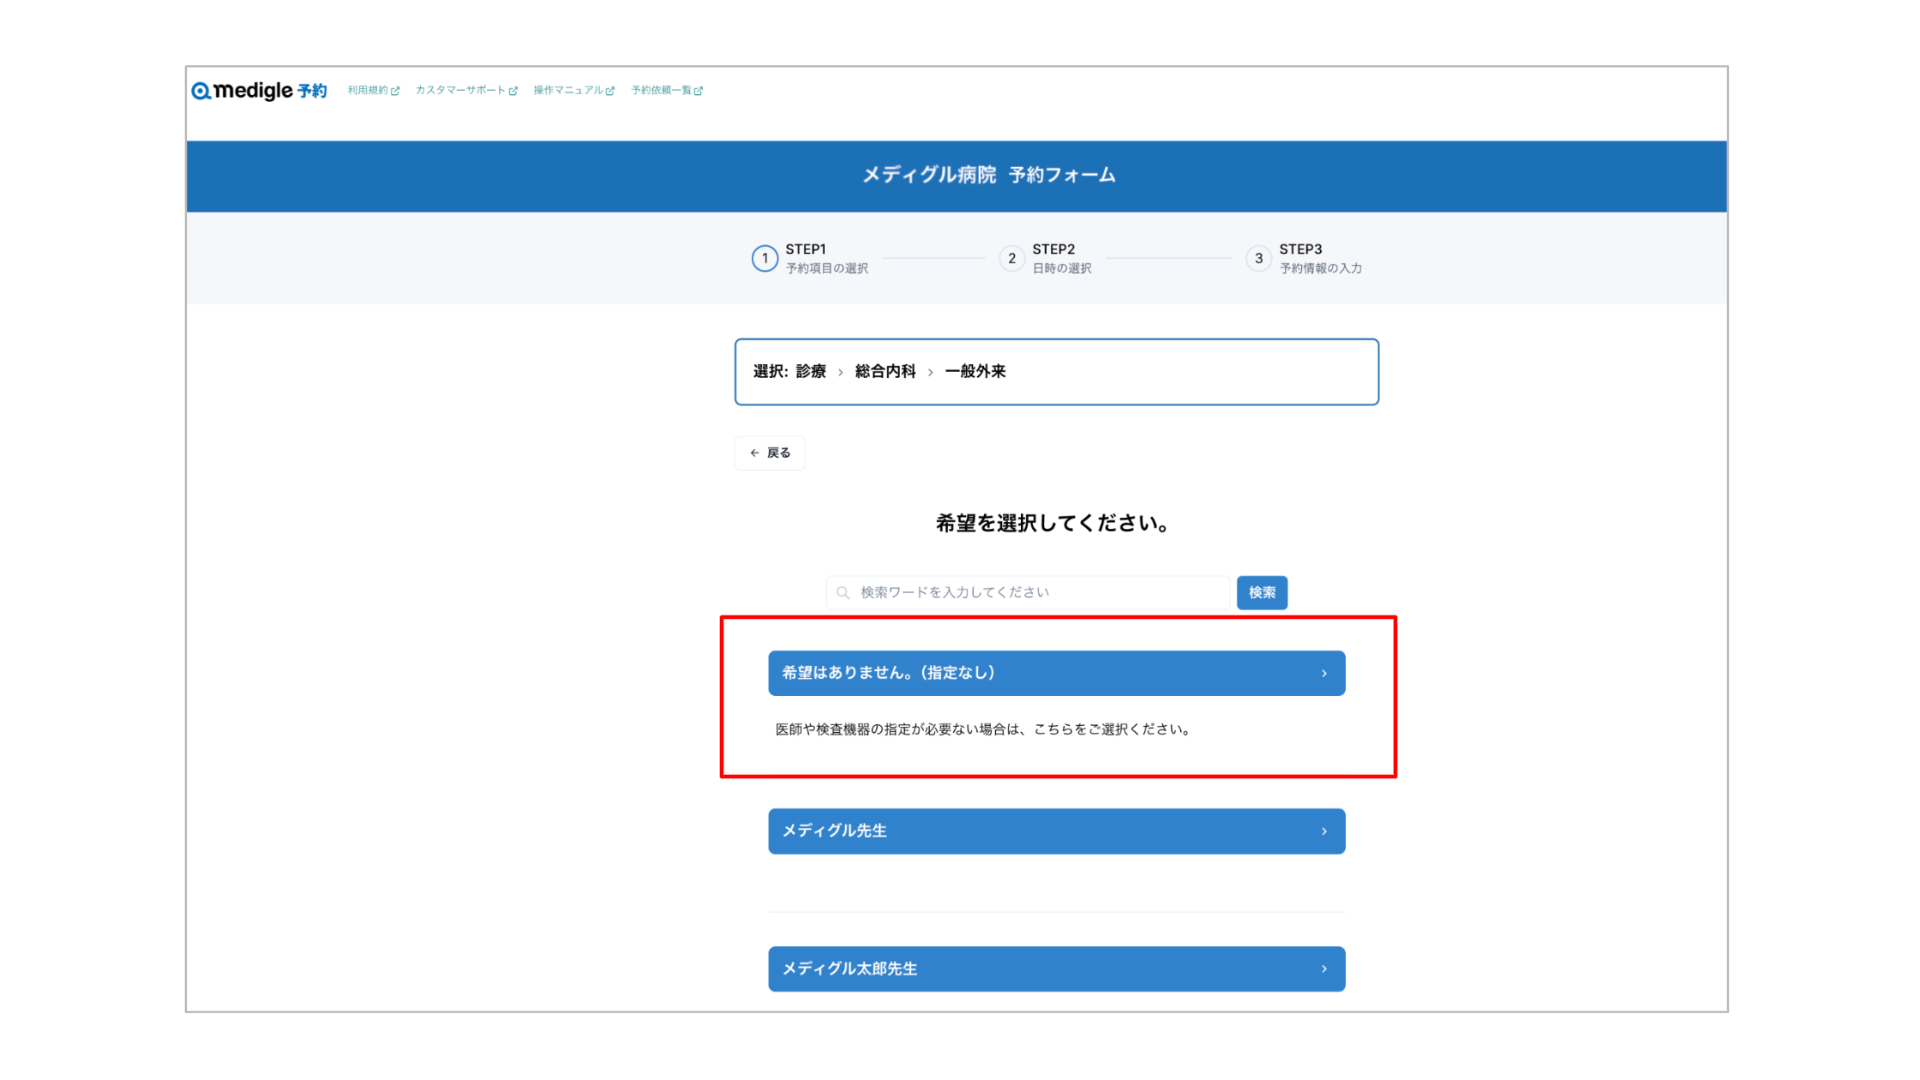Click external-link icon beside カスタマーサポート
This screenshot has height=1080, width=1920.
coord(513,91)
